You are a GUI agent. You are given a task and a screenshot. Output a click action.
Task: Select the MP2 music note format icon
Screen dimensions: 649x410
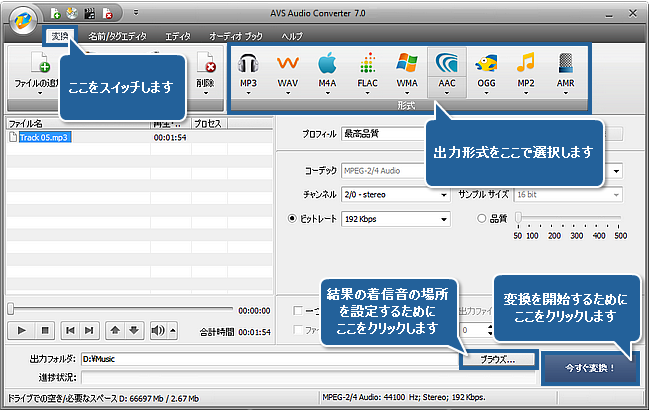[x=526, y=62]
